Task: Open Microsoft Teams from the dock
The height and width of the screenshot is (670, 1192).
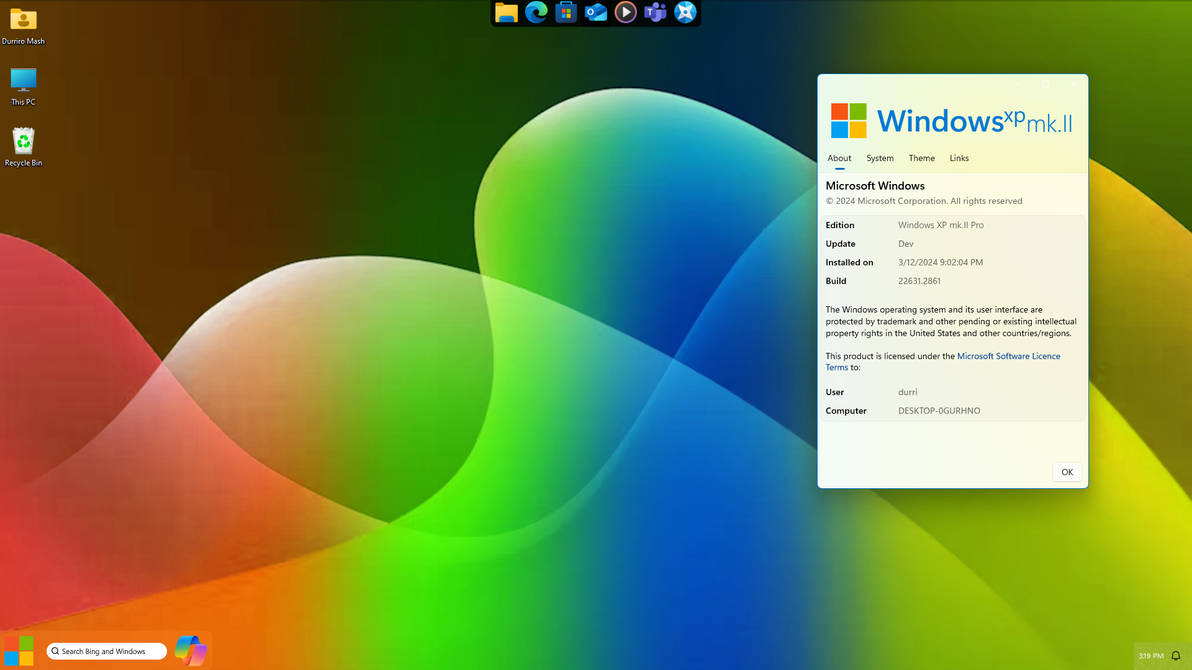Action: coord(655,12)
